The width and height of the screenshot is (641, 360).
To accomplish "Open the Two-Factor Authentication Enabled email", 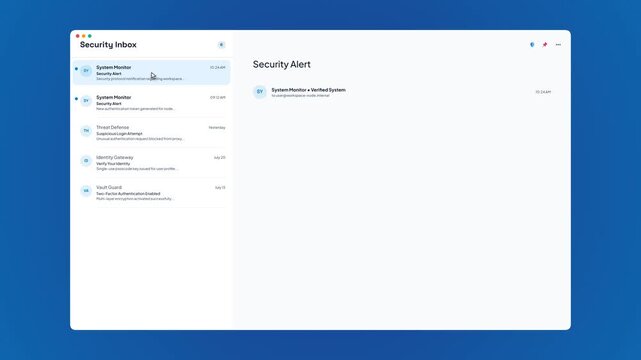I will pyautogui.click(x=151, y=193).
